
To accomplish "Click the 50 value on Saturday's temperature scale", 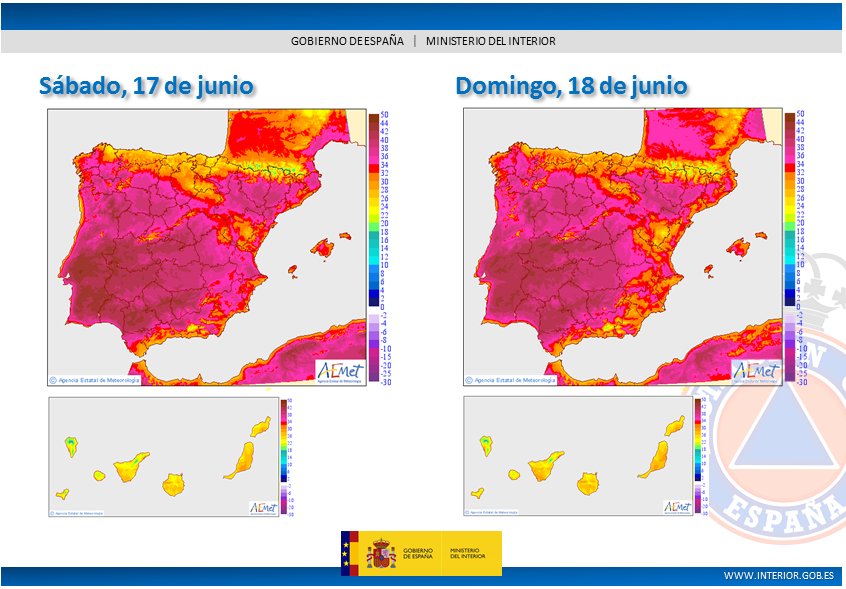I will [385, 114].
